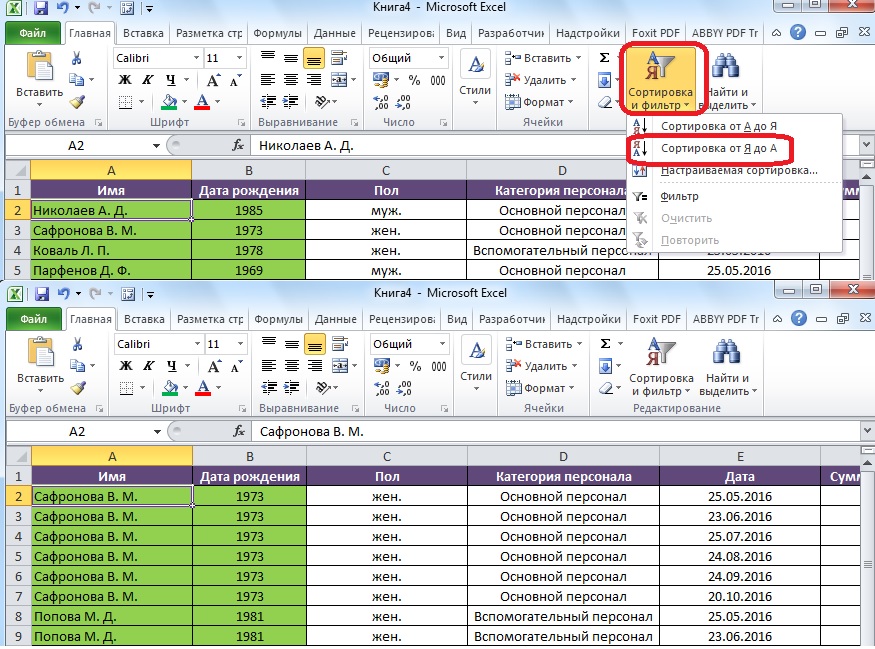Viewport: 875px width, 649px height.
Task: Click Удалить cells button in top window
Action: pos(540,80)
